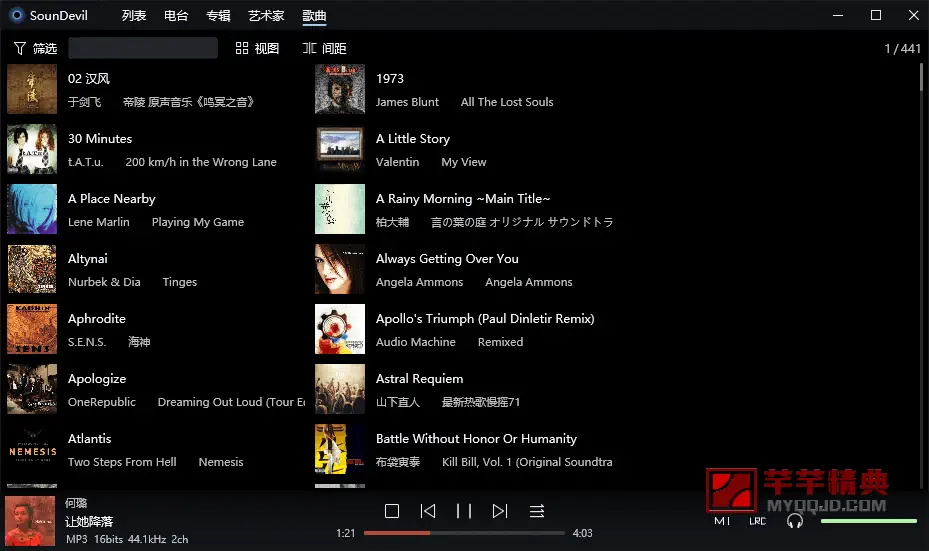Click the song list vertical scrollbar
Image resolution: width=929 pixels, height=551 pixels.
(x=921, y=77)
